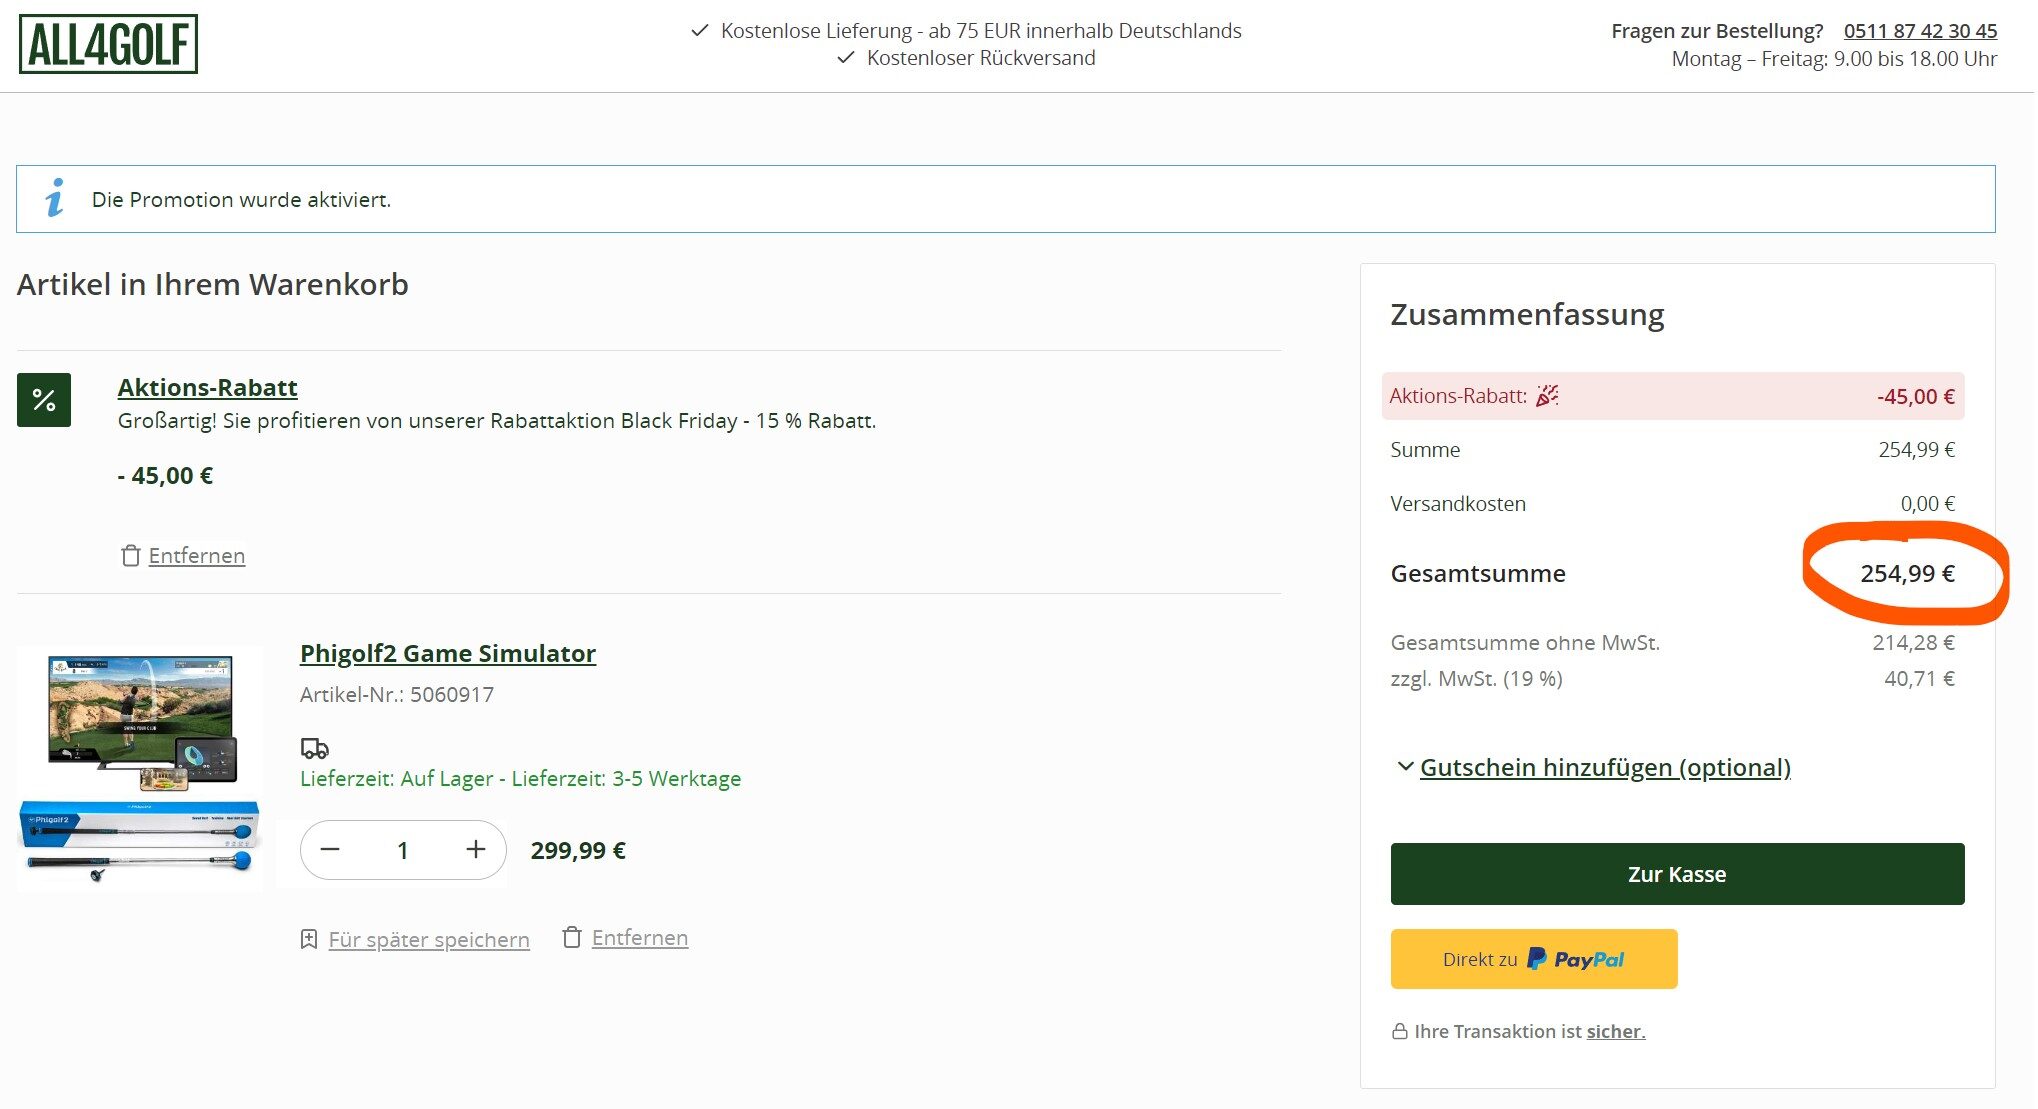Screen dimensions: 2038x1109
Task: Open the Aktions-Rabatt link
Action: (207, 387)
